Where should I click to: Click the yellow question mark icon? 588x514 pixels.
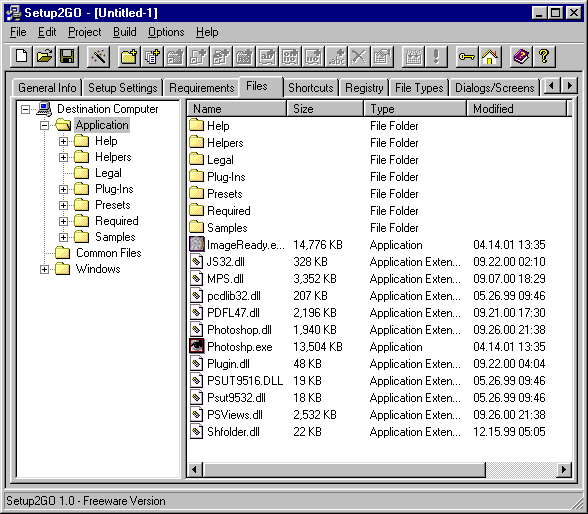tap(544, 57)
